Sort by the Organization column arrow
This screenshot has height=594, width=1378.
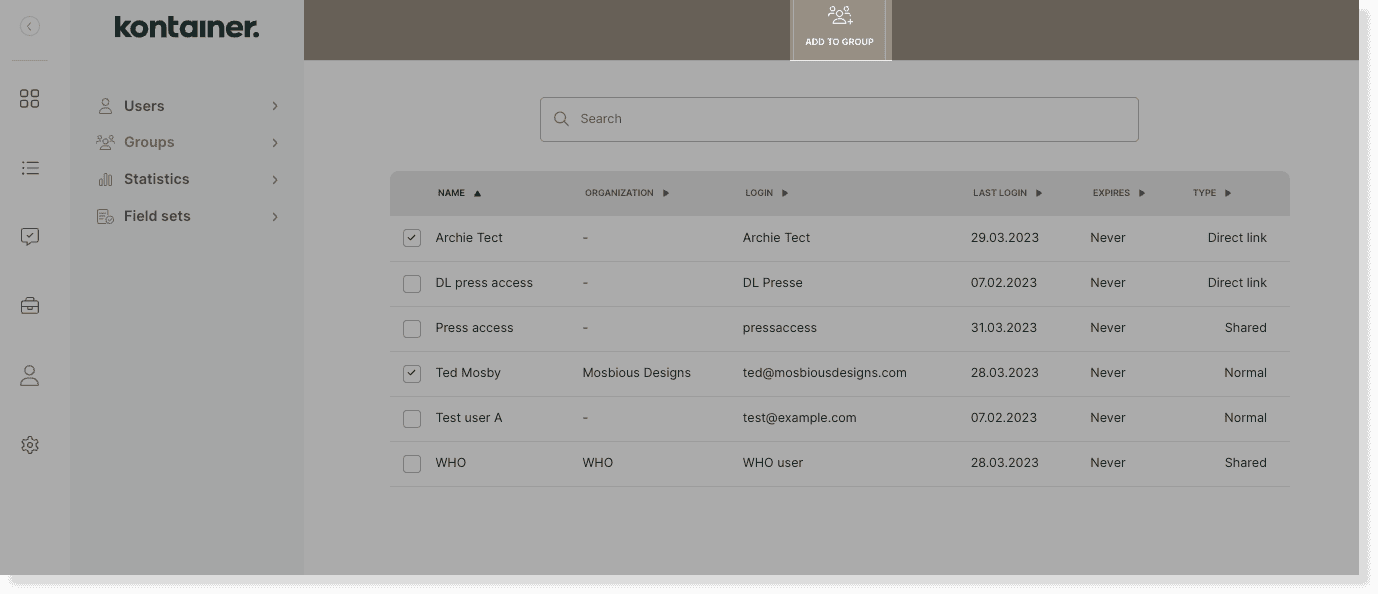point(666,193)
